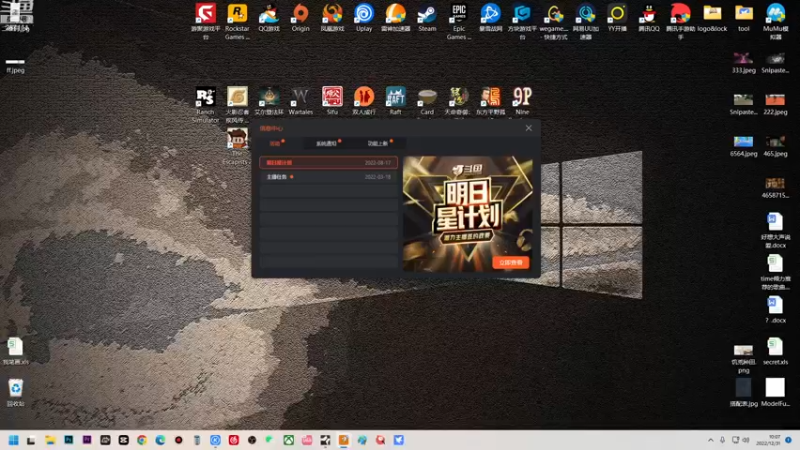The image size is (800, 450).
Task: Open the Rockstar Games launcher desktop icon
Action: click(x=237, y=20)
